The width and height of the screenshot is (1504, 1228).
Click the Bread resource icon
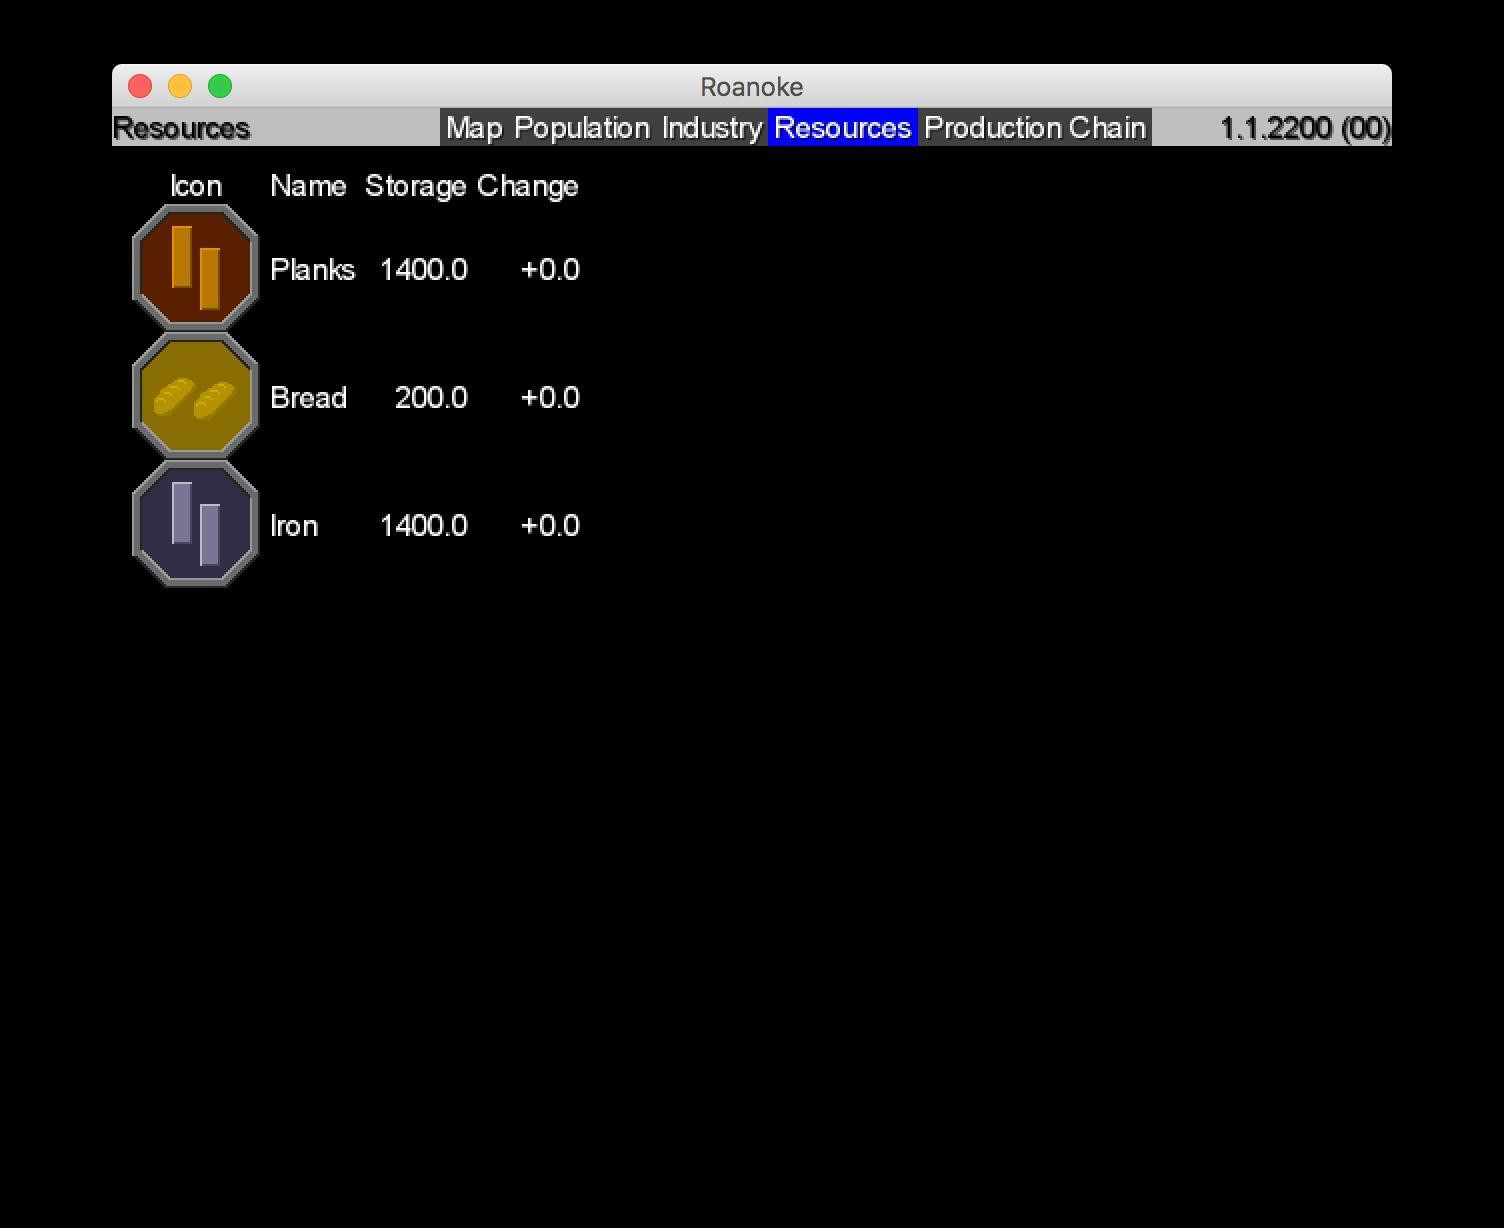coord(196,396)
